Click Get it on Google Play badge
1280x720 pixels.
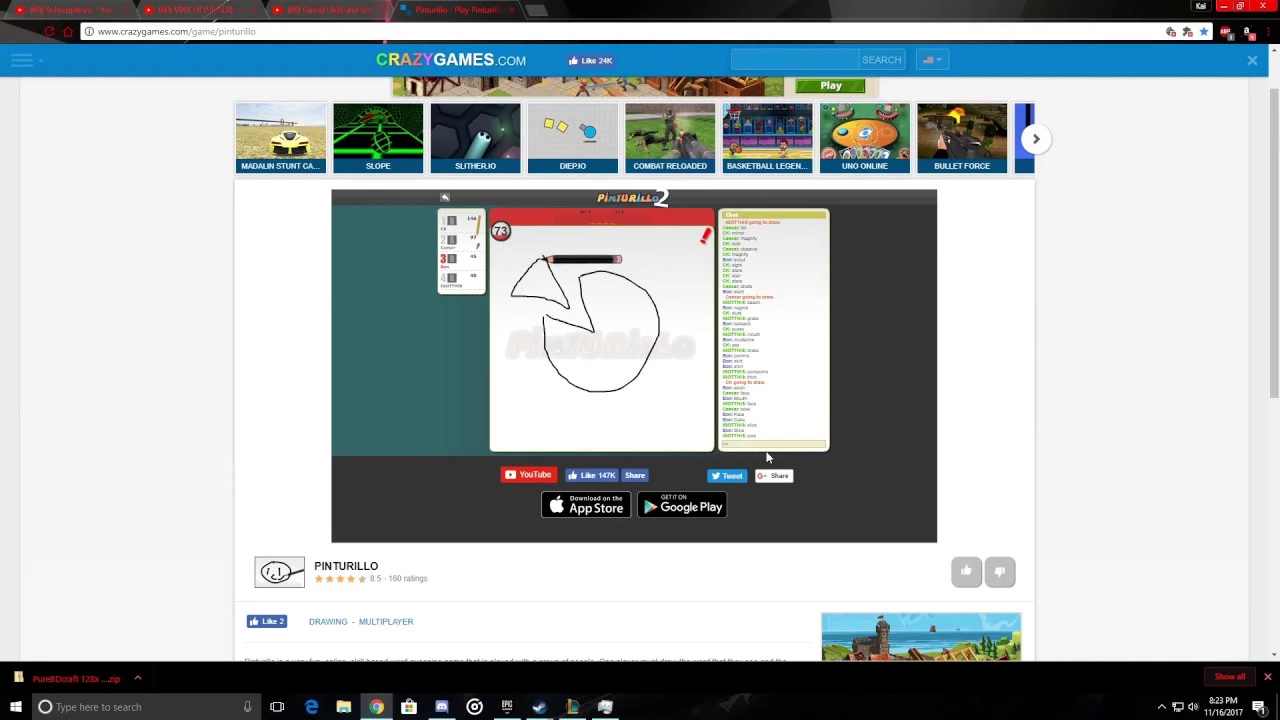click(x=682, y=506)
